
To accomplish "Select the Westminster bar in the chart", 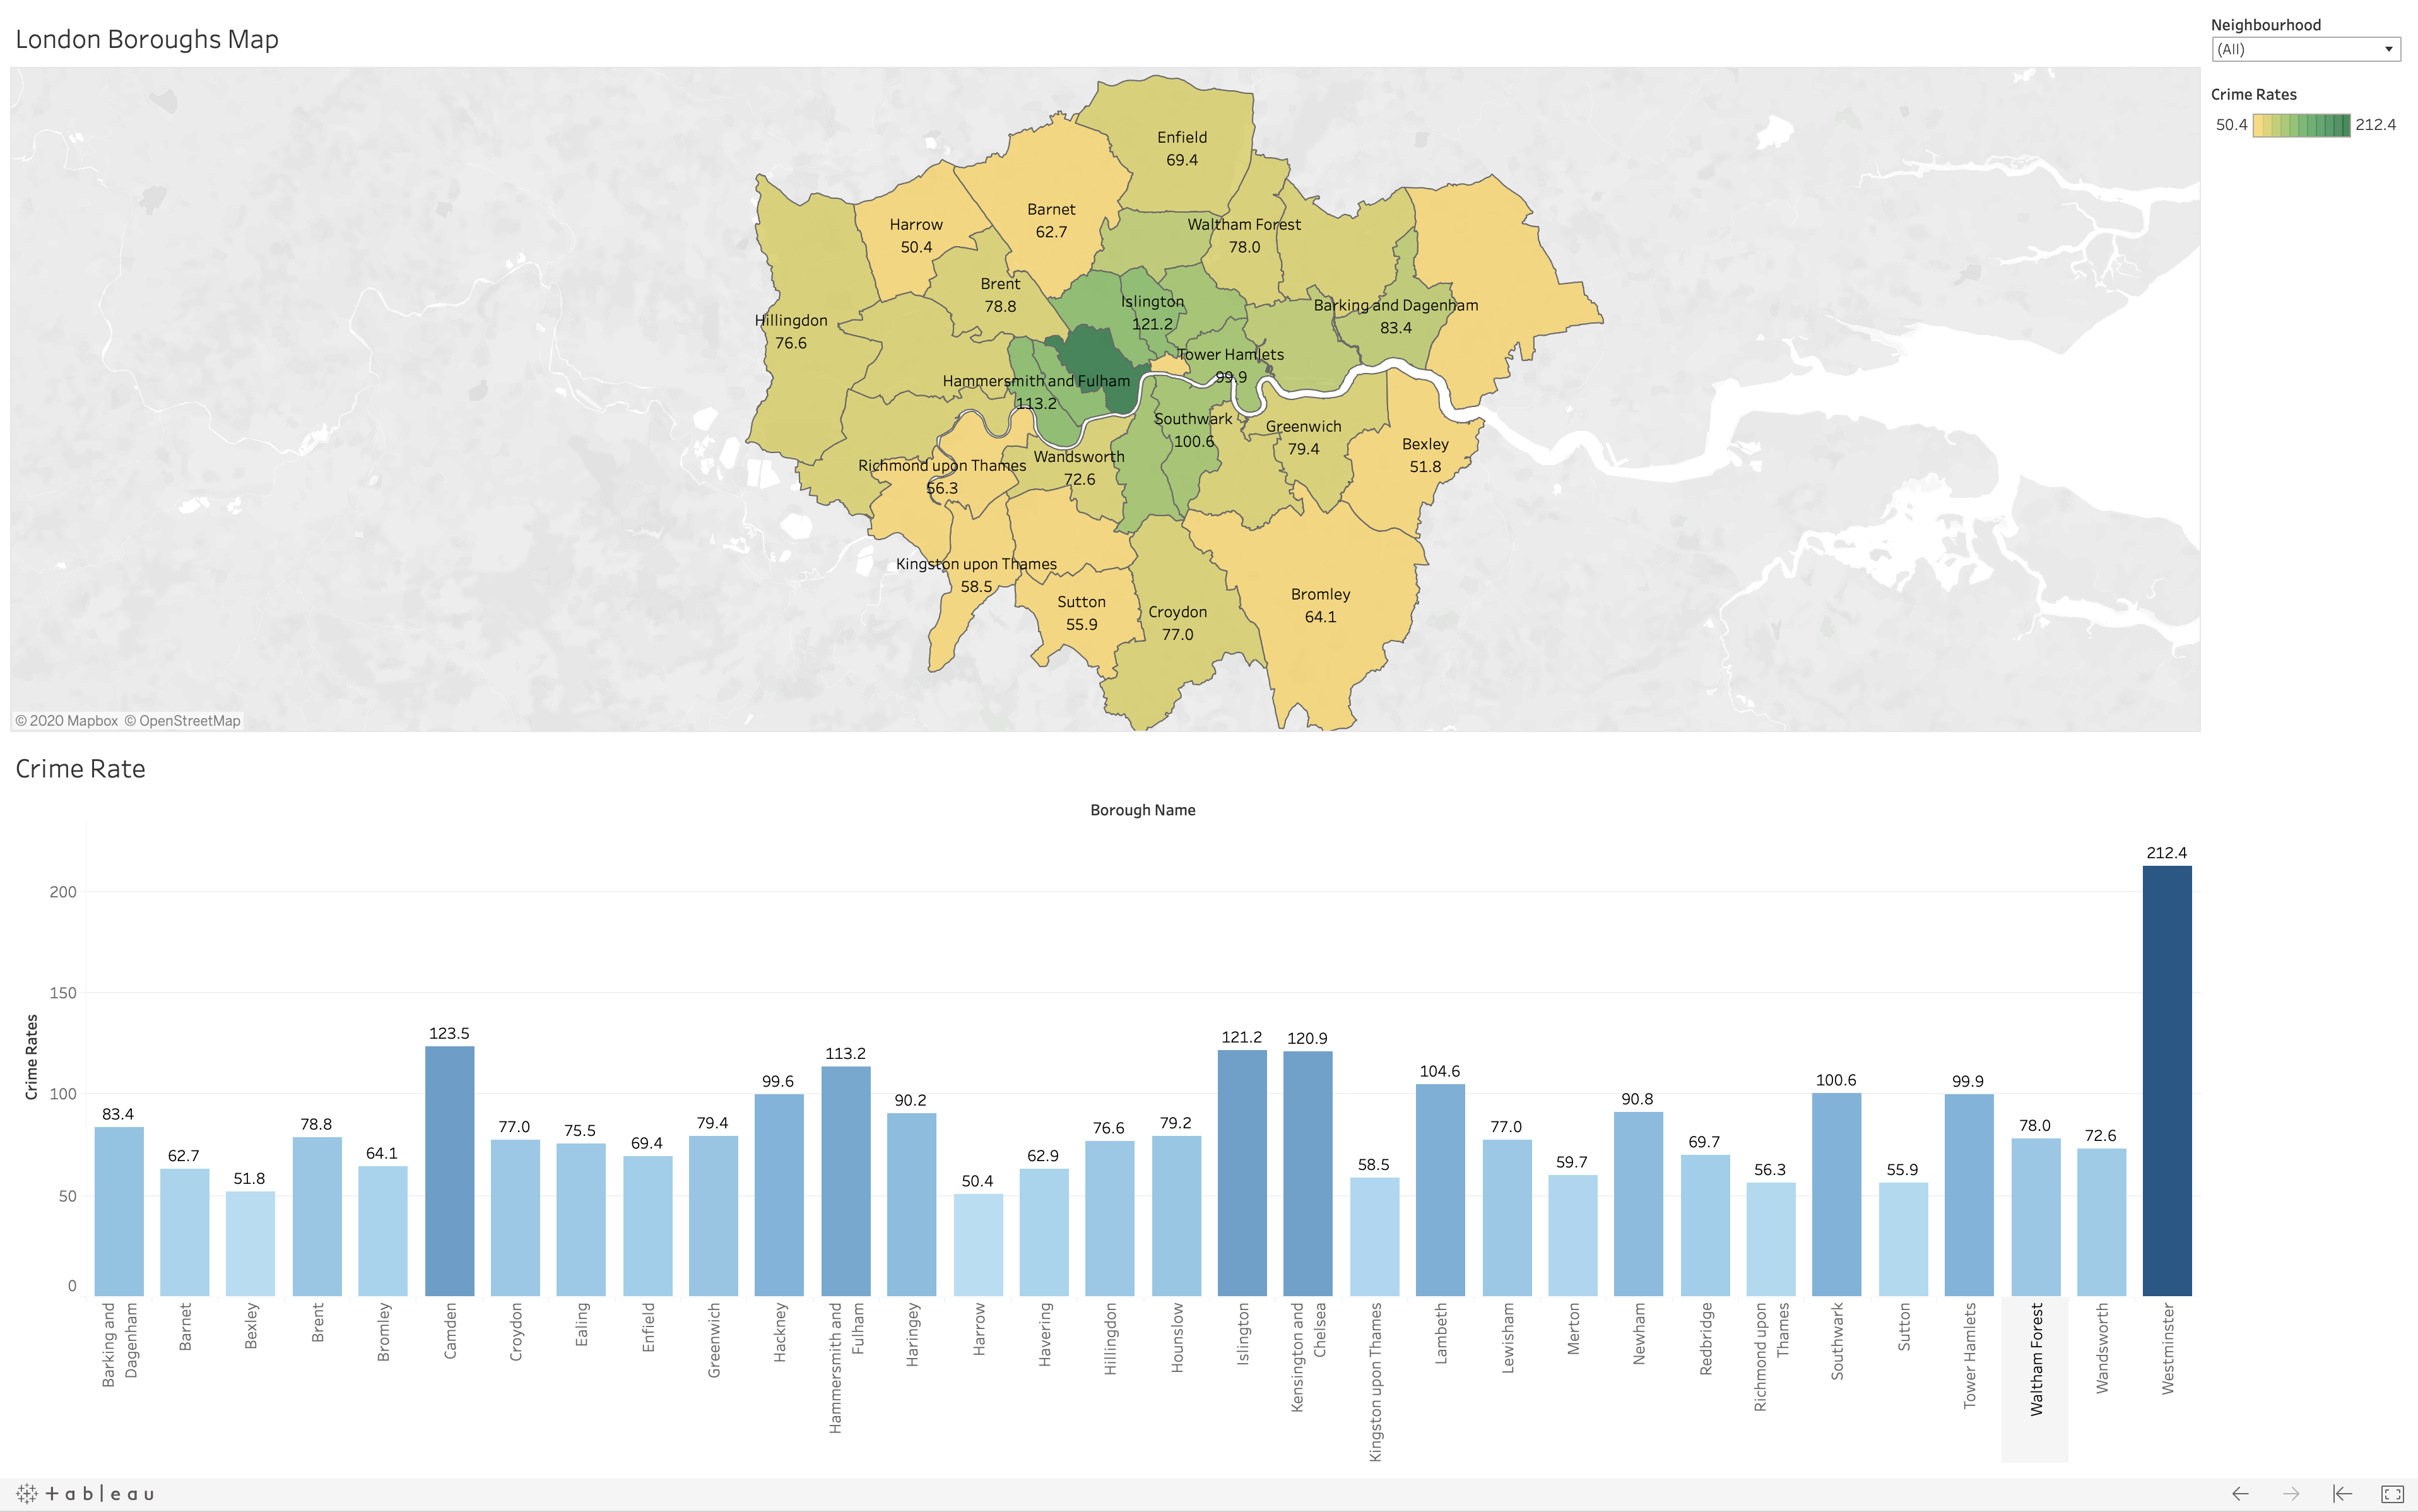I will 2166,1080.
